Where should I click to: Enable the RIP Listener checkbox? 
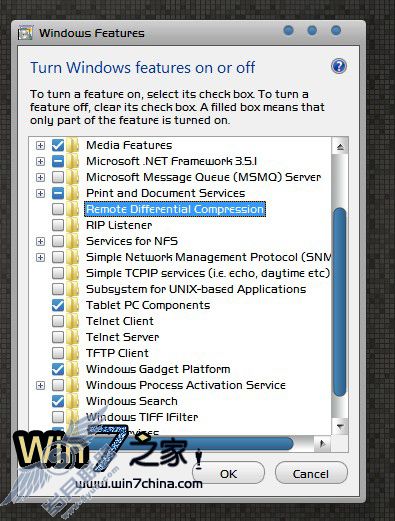[x=58, y=225]
